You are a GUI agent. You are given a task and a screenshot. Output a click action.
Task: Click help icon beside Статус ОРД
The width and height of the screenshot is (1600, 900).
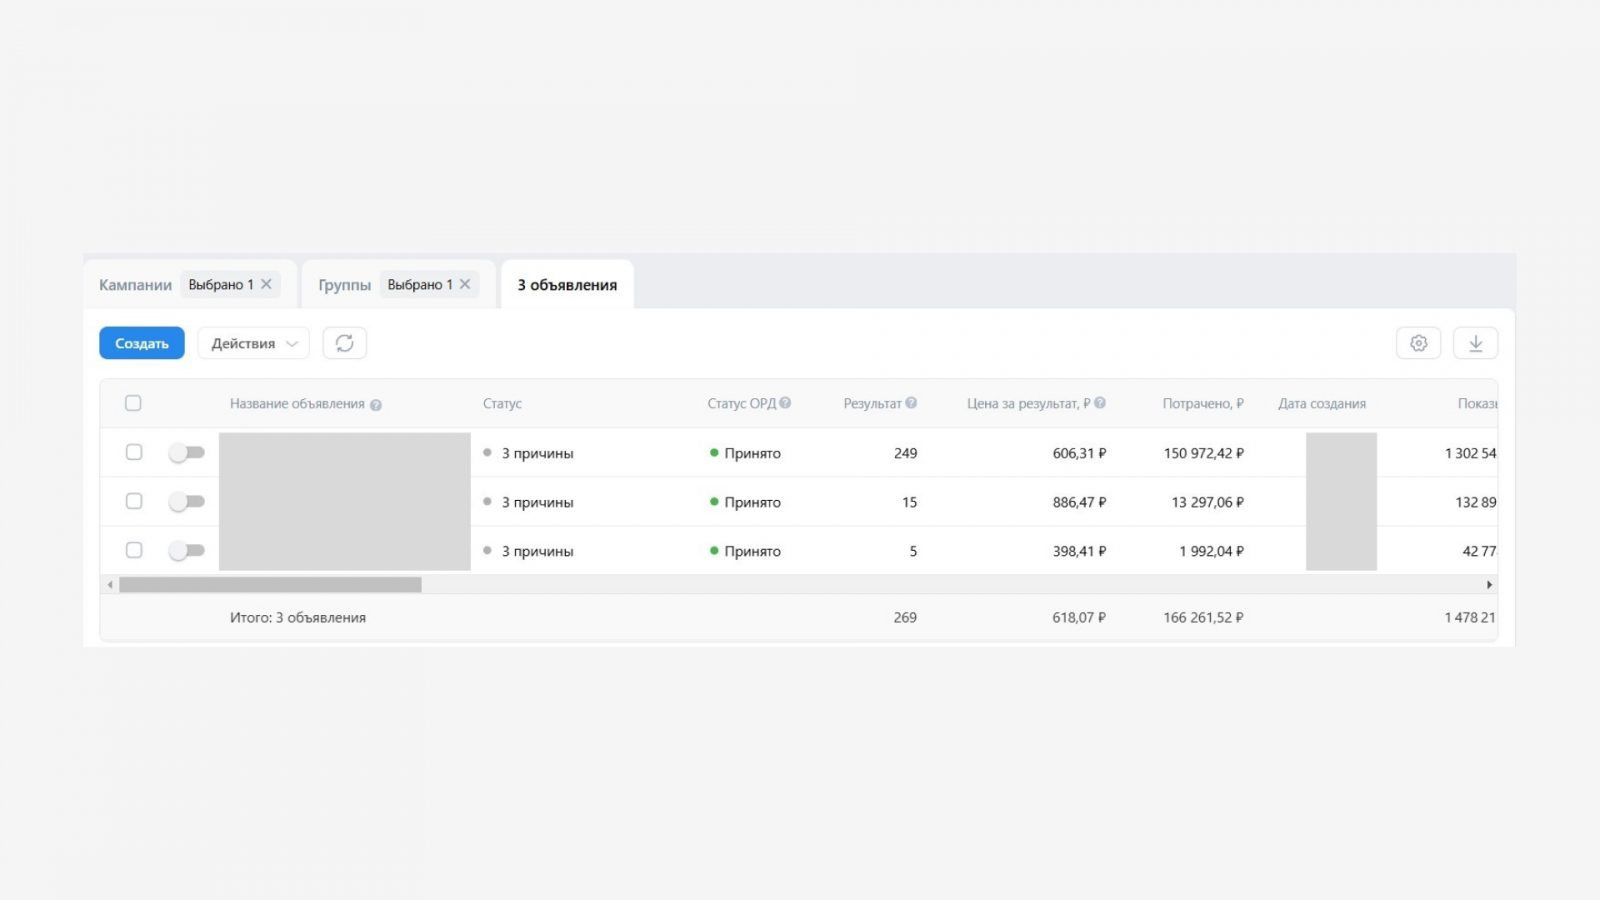785,403
